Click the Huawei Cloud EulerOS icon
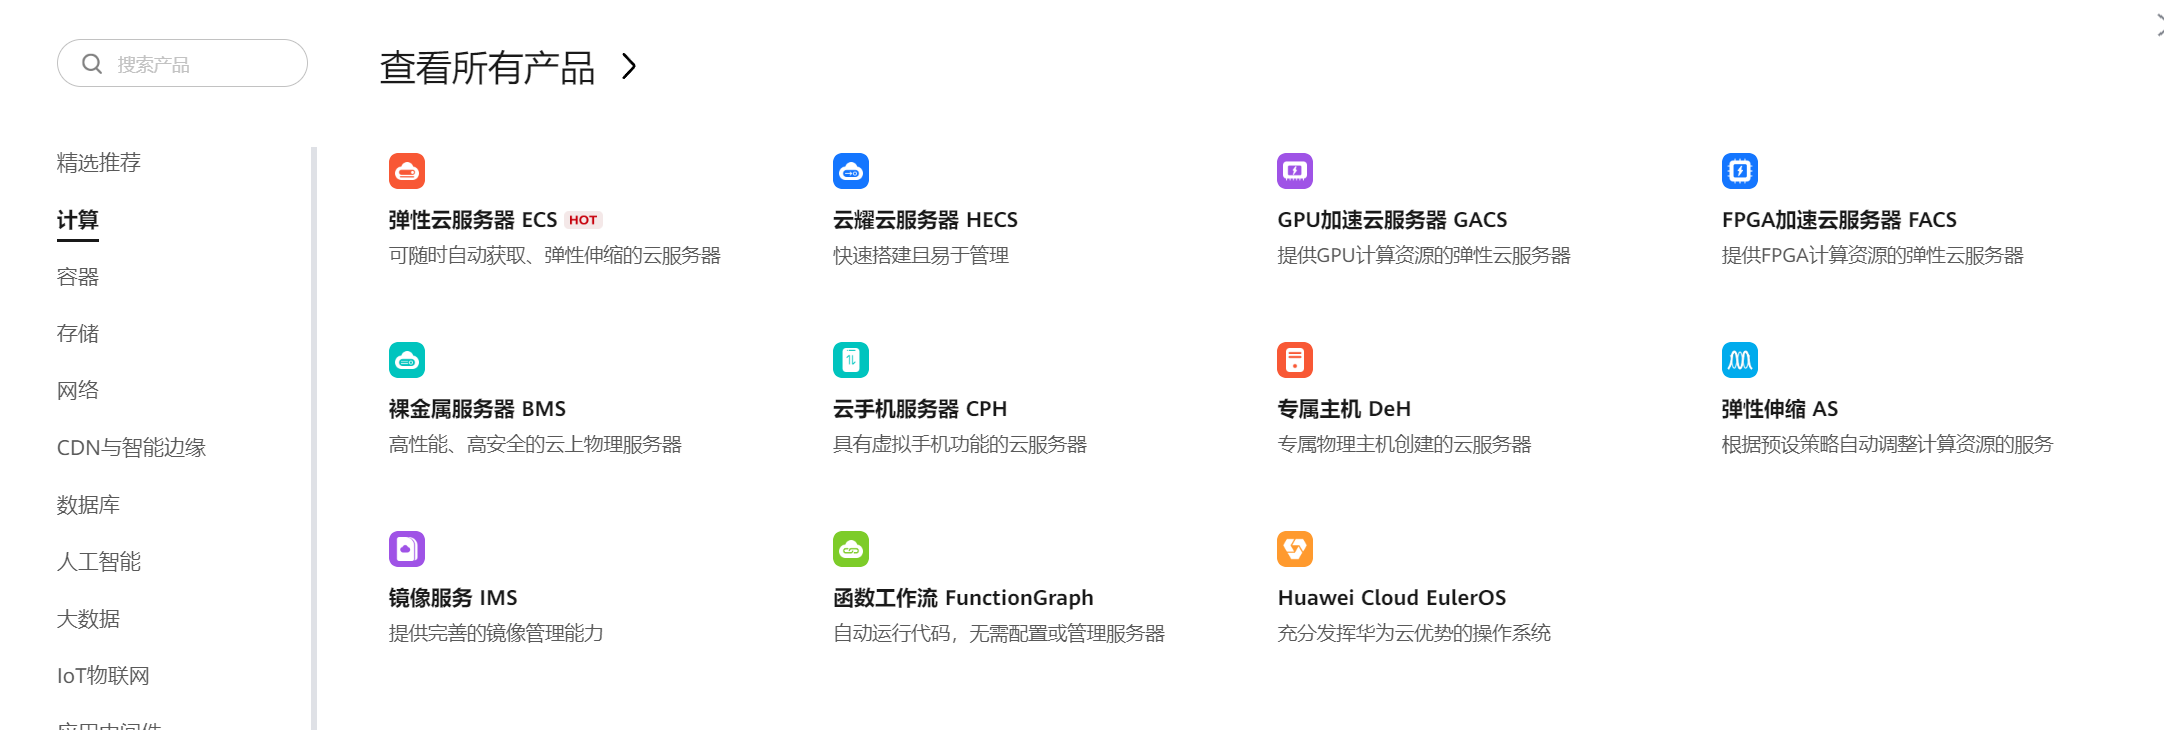This screenshot has height=730, width=2164. pos(1295,549)
